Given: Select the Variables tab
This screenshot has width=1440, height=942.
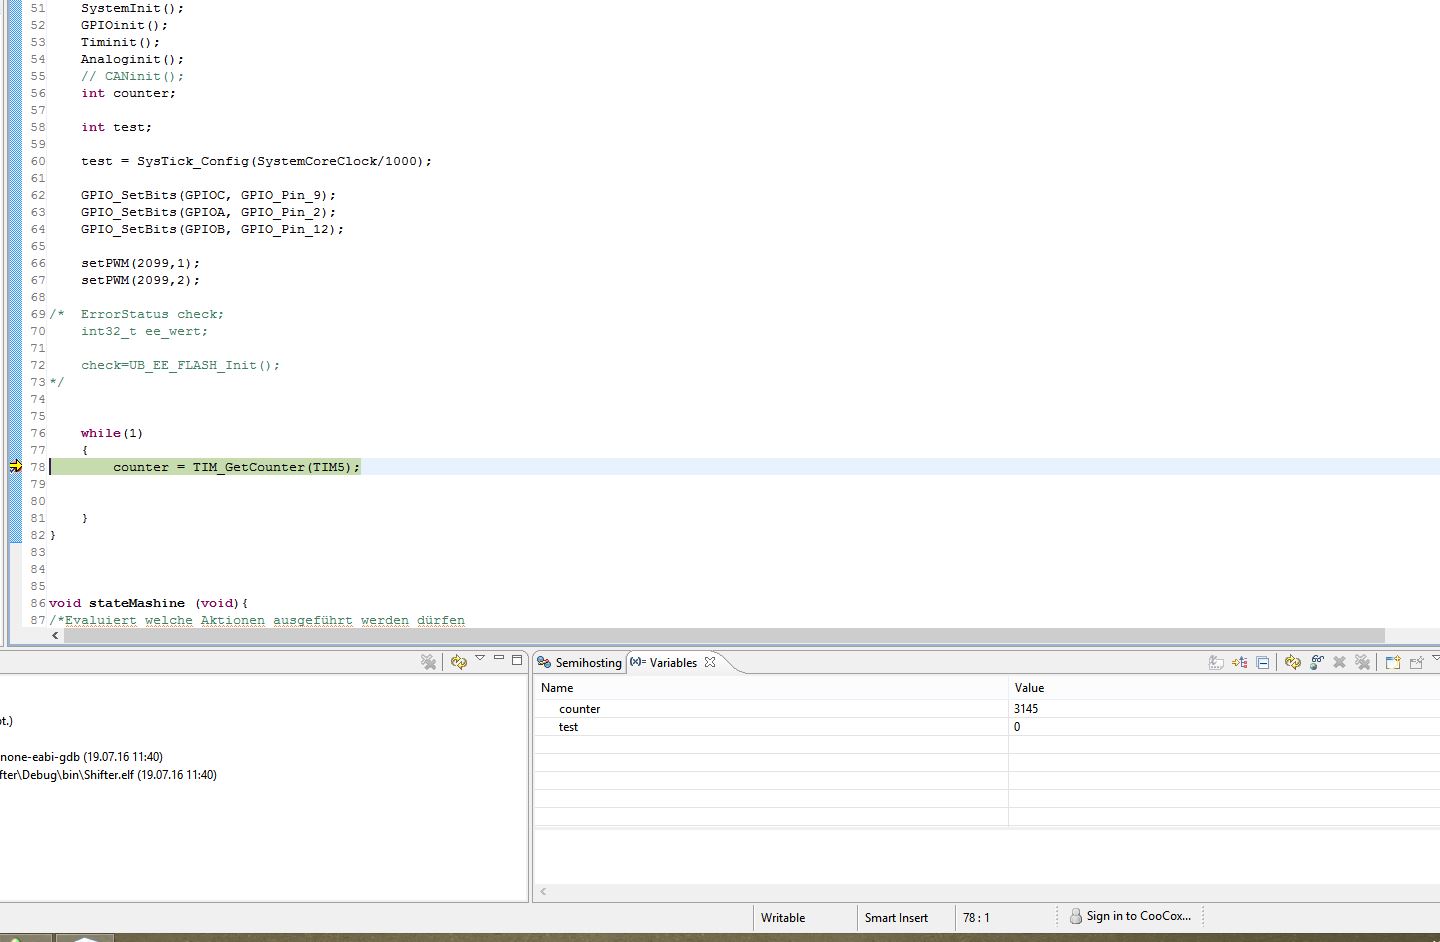Looking at the screenshot, I should coord(672,663).
